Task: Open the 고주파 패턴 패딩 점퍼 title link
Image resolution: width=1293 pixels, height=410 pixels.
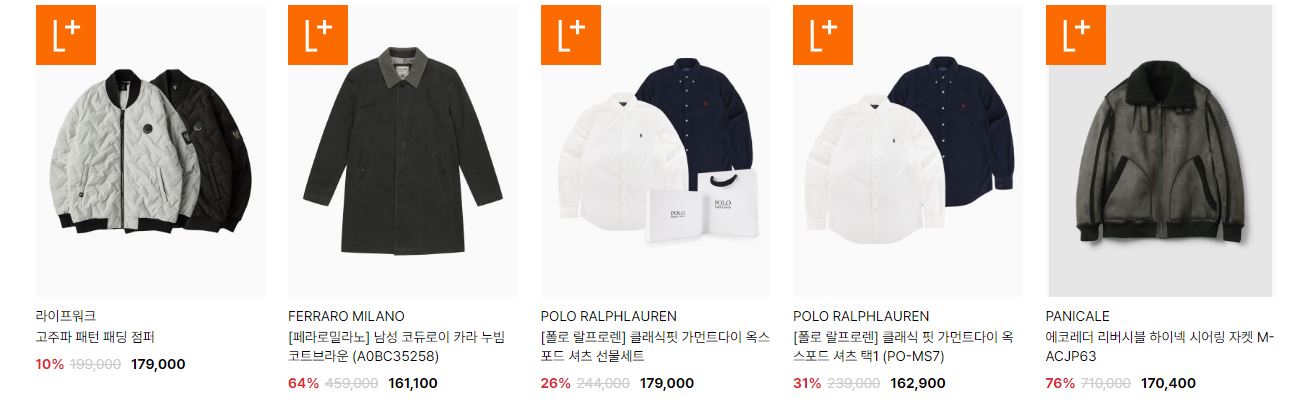Action: 95,337
